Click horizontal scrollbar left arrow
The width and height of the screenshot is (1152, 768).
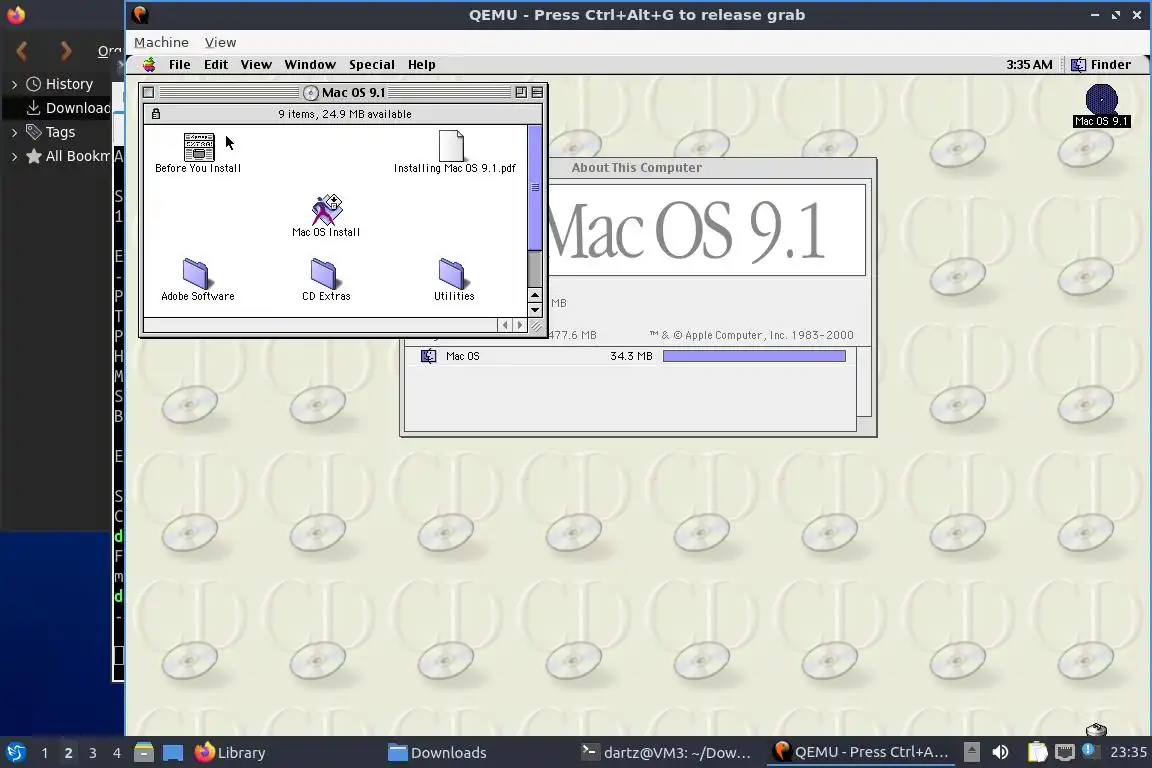[505, 325]
